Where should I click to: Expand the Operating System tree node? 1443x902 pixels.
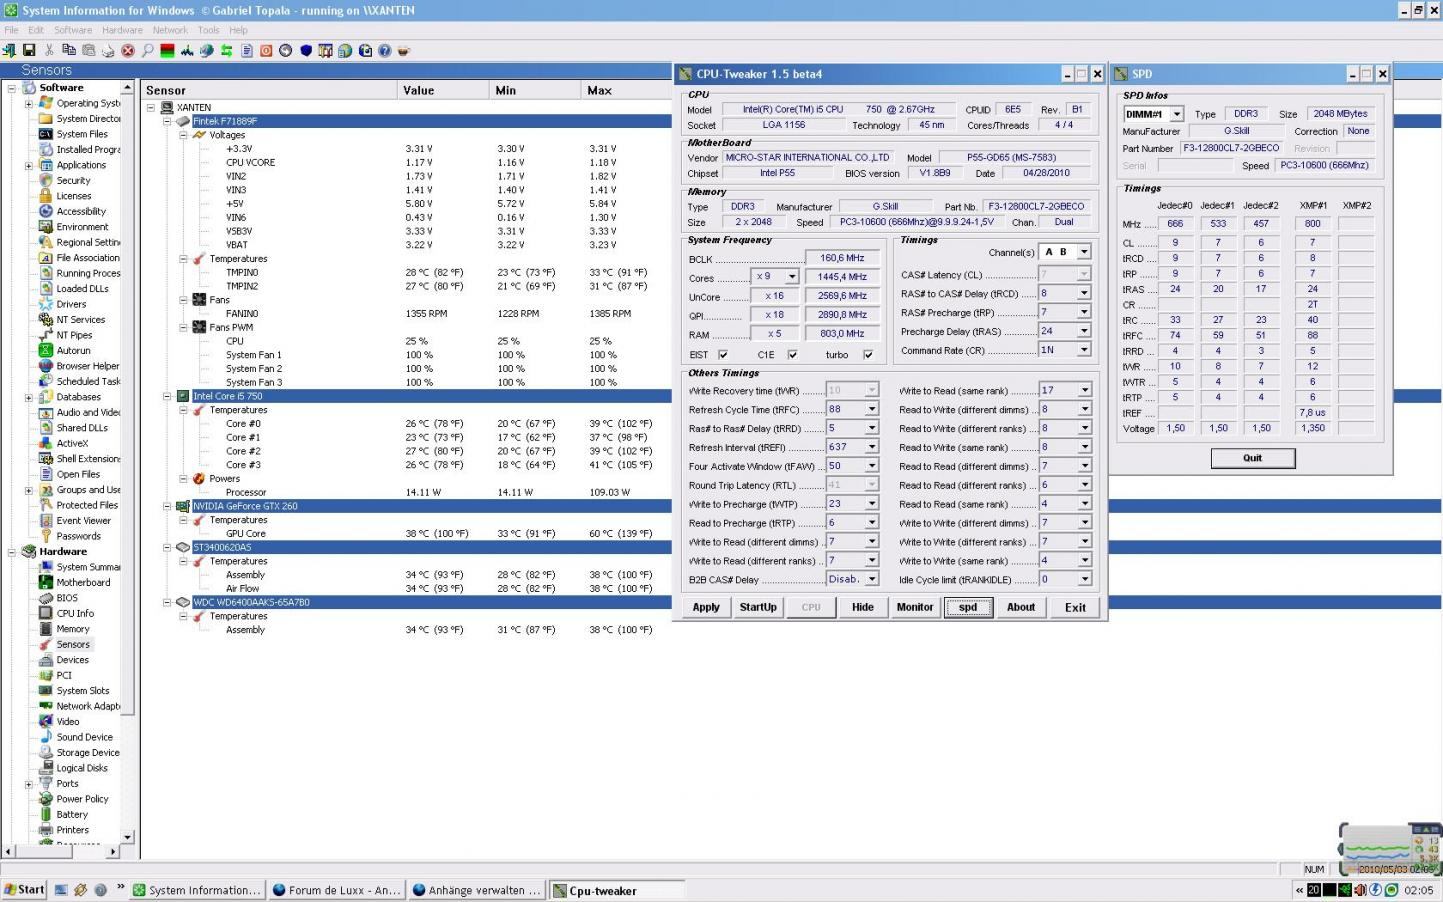click(29, 103)
